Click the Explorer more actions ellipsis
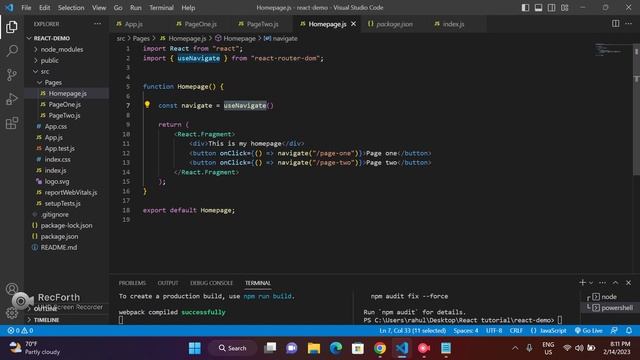 (98, 24)
